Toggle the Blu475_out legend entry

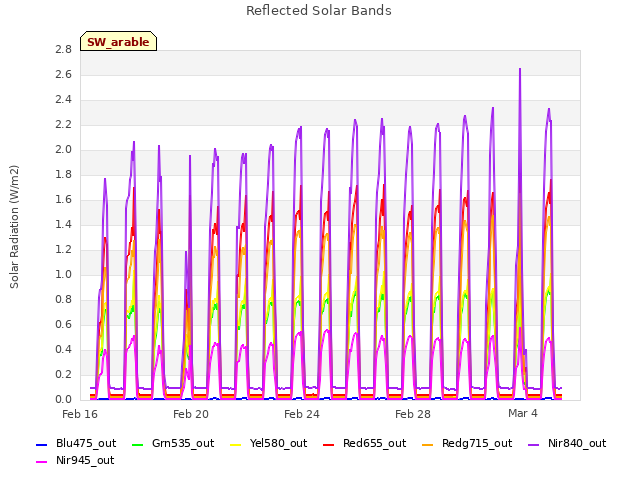click(76, 443)
